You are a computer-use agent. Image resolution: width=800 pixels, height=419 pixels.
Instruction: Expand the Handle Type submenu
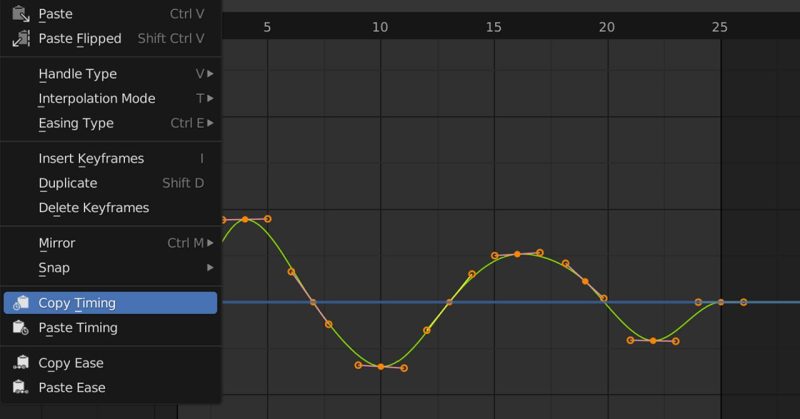(x=110, y=74)
